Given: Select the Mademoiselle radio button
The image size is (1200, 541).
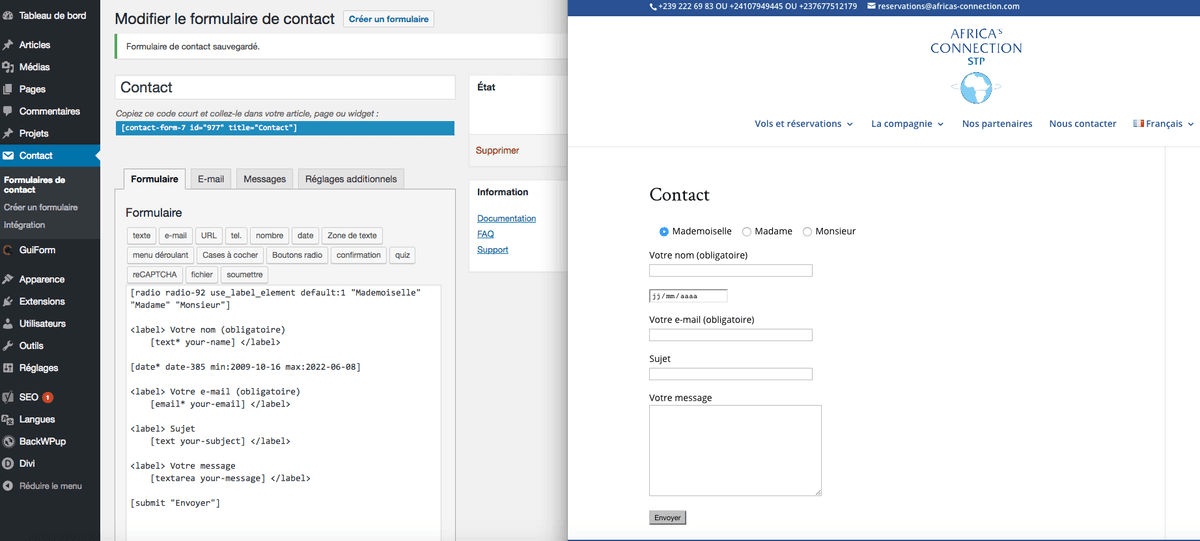Looking at the screenshot, I should [x=664, y=231].
